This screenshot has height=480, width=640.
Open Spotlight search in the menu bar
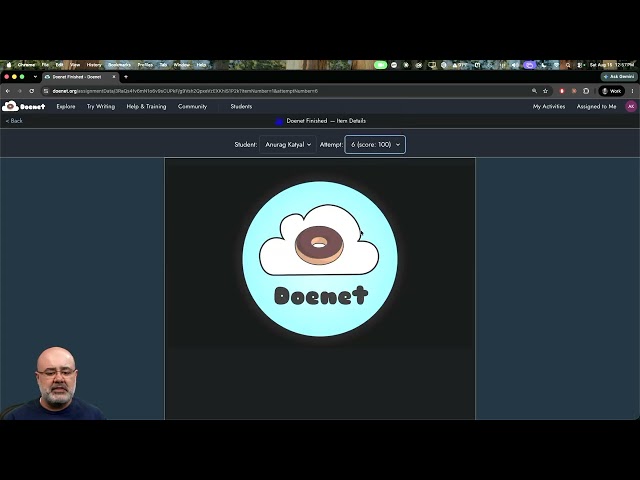(568, 65)
